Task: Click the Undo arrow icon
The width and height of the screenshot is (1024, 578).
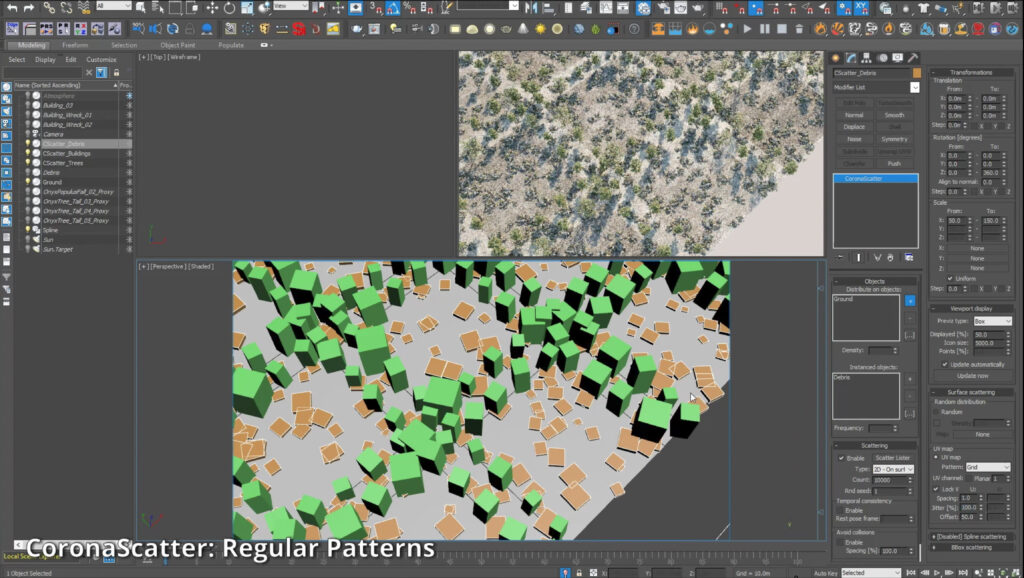Action: coord(12,8)
